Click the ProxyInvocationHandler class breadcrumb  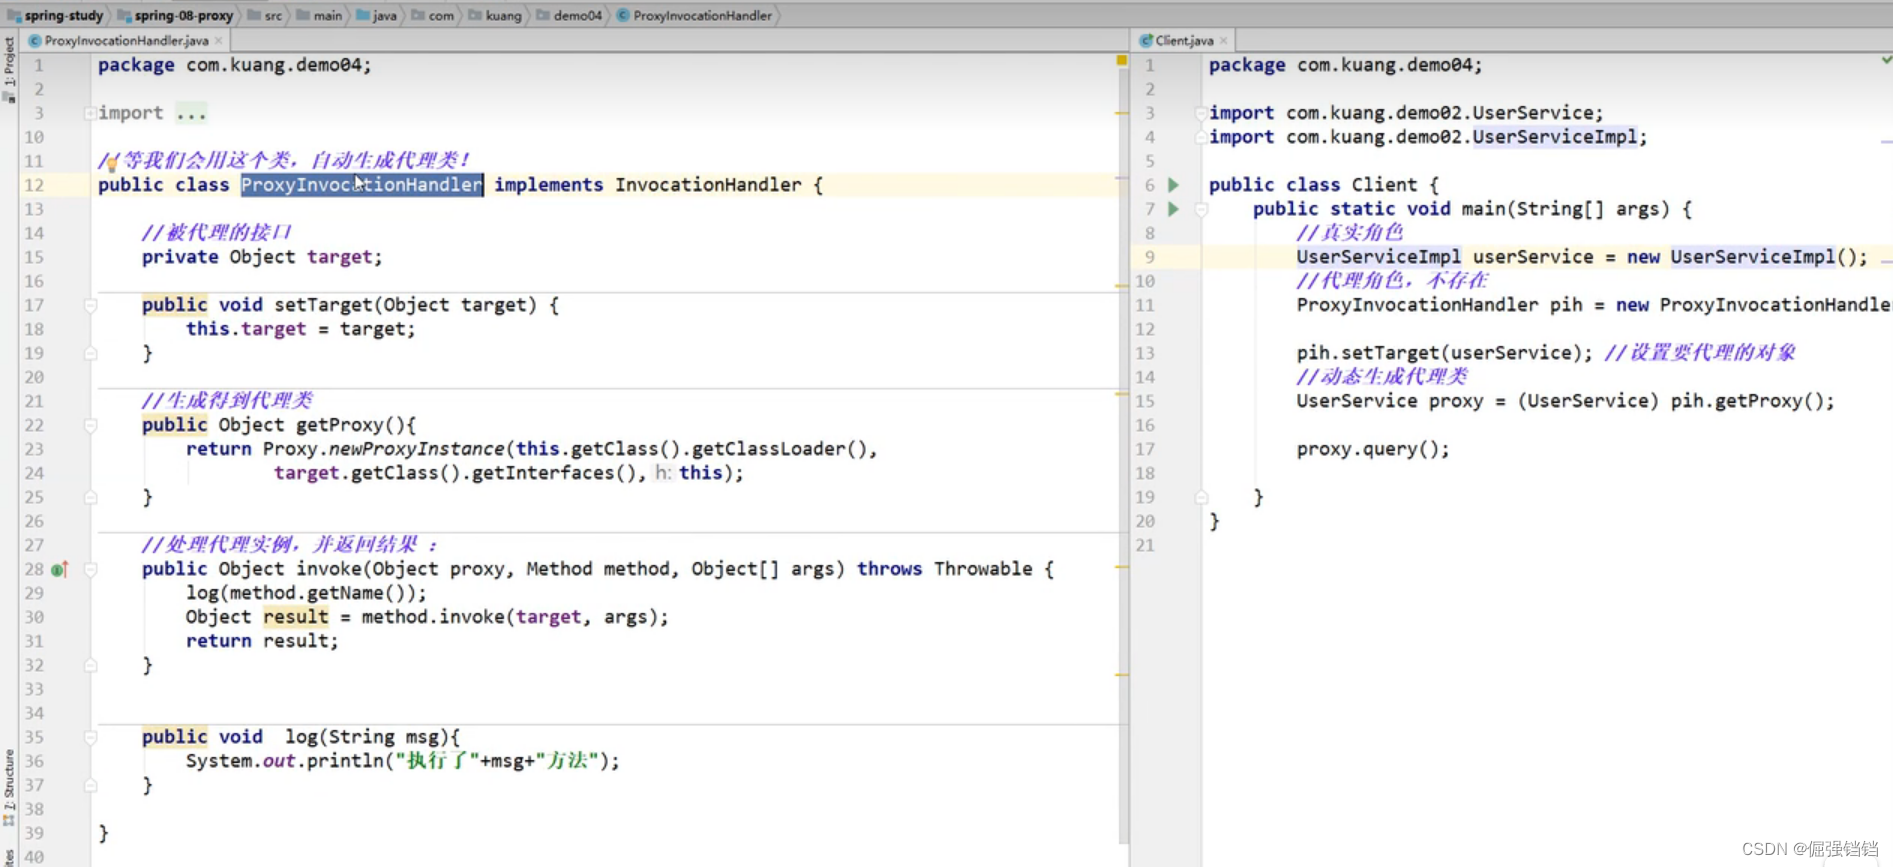click(695, 15)
